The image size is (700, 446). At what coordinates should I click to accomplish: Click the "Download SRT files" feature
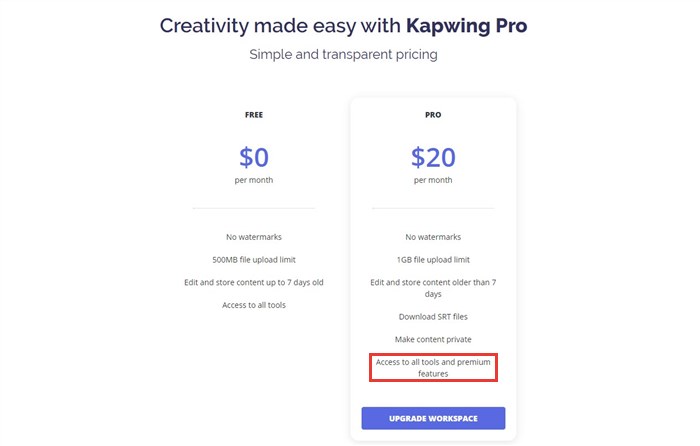point(433,317)
